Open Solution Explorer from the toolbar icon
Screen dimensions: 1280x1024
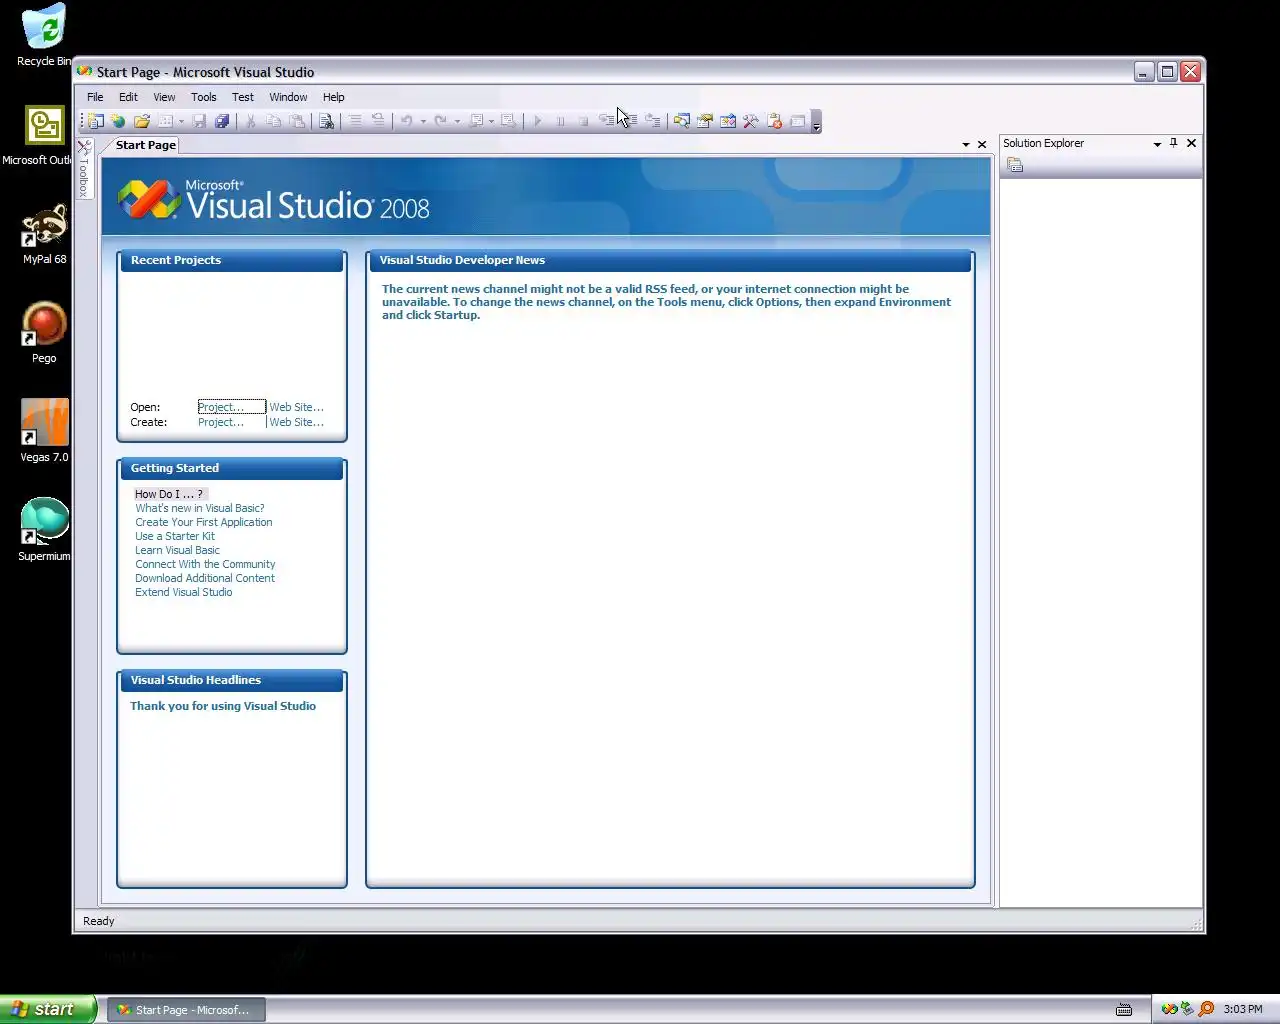point(681,121)
